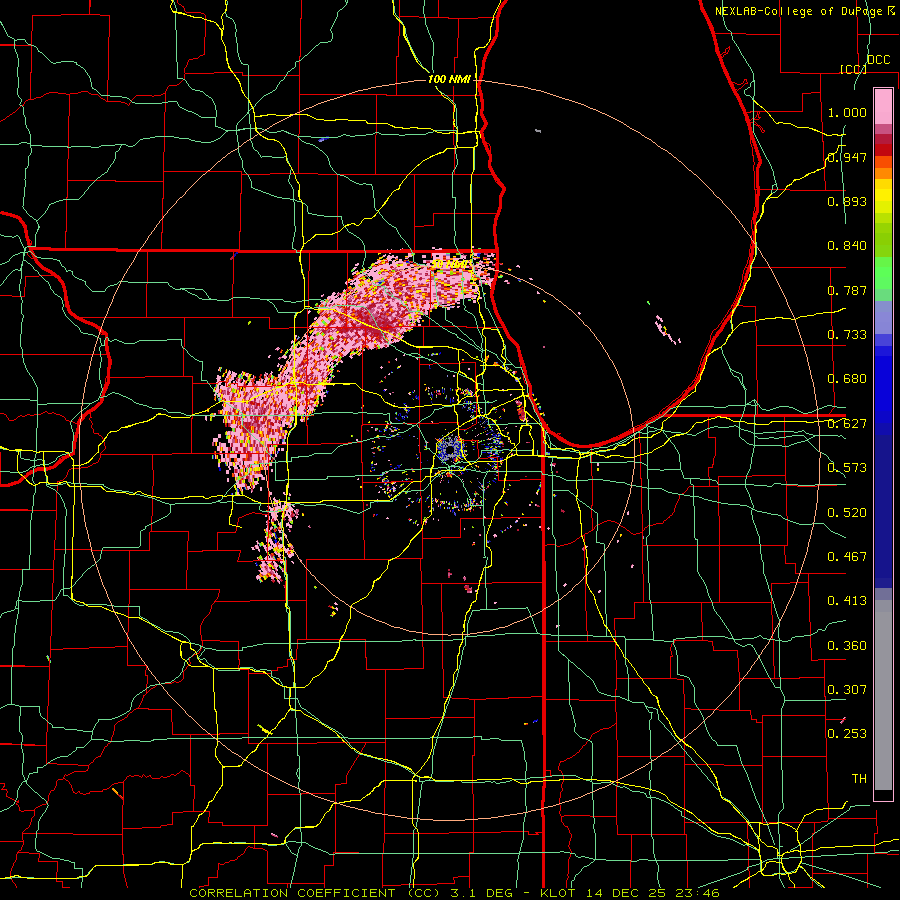Screen dimensions: 900x900
Task: Select the 0.627 scale value
Action: pyautogui.click(x=847, y=424)
